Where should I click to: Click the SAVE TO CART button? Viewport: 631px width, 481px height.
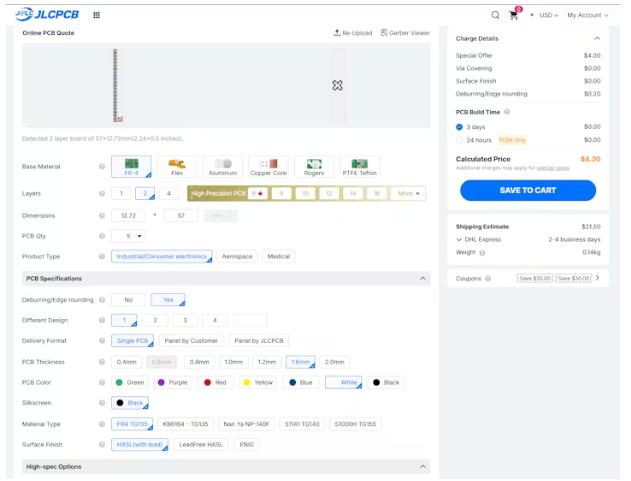click(528, 190)
